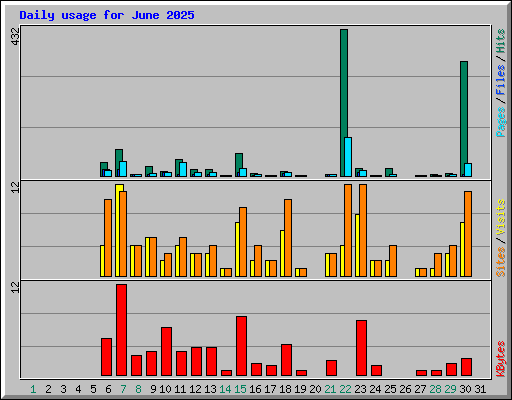Click green day label 29 on the x-axis
This screenshot has height=400, width=512.
click(450, 389)
